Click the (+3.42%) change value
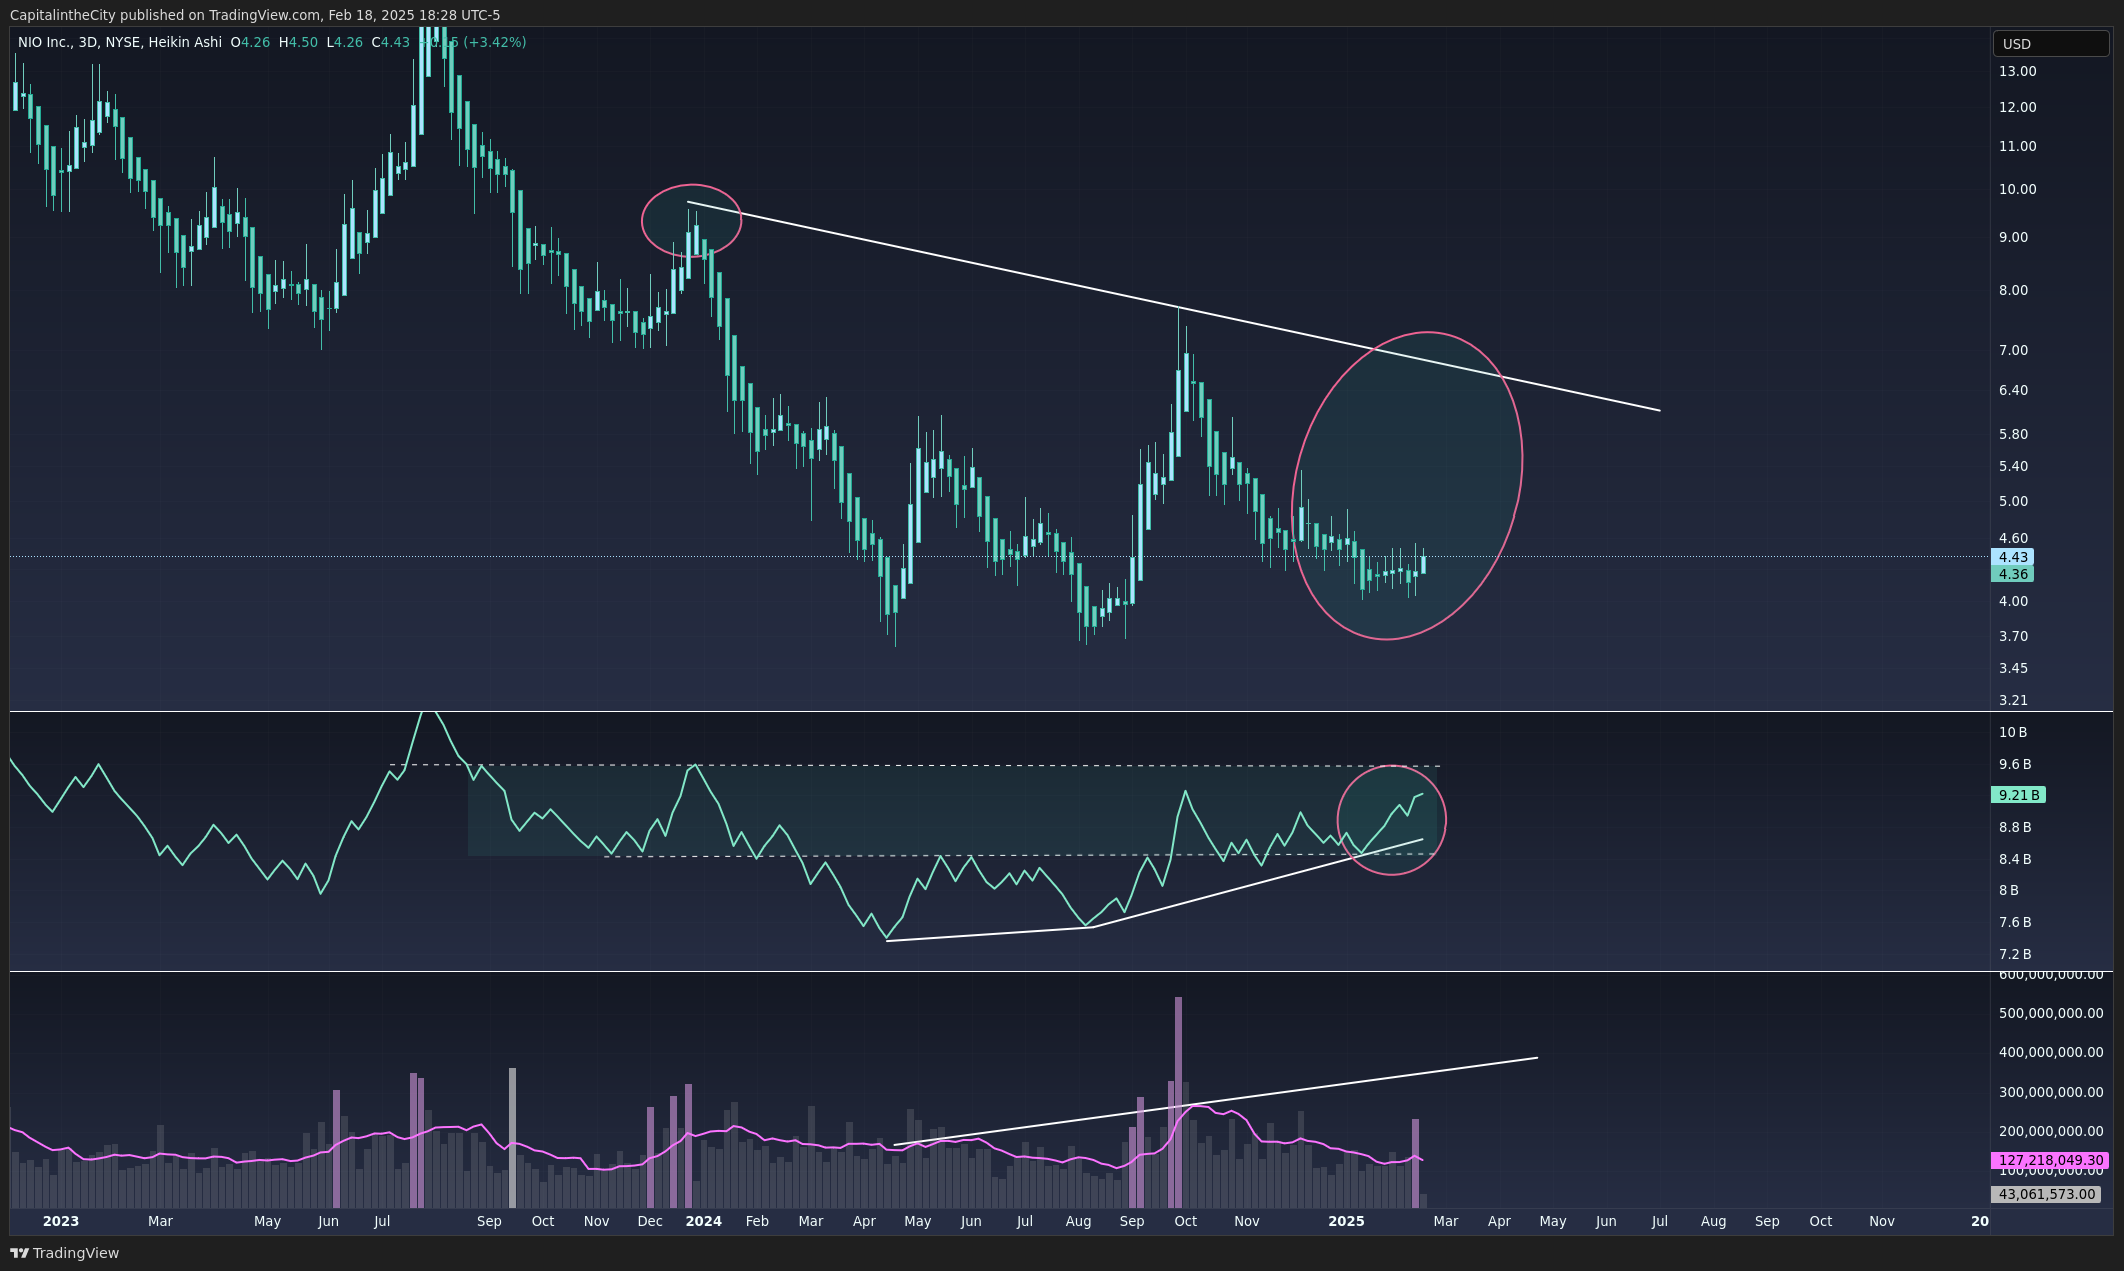 (494, 42)
